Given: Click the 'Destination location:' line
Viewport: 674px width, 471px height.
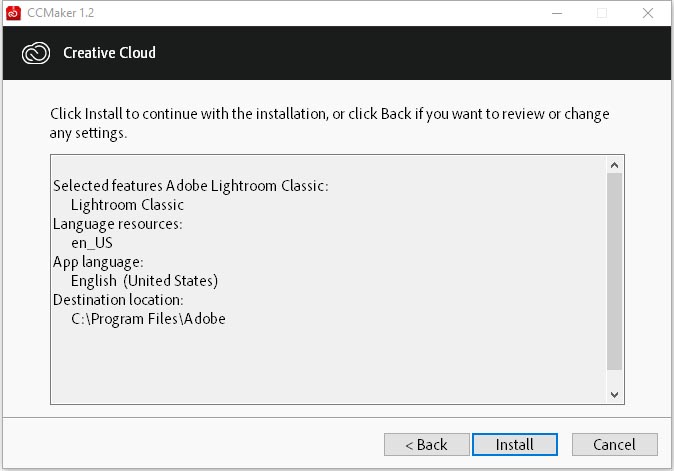Looking at the screenshot, I should point(118,300).
